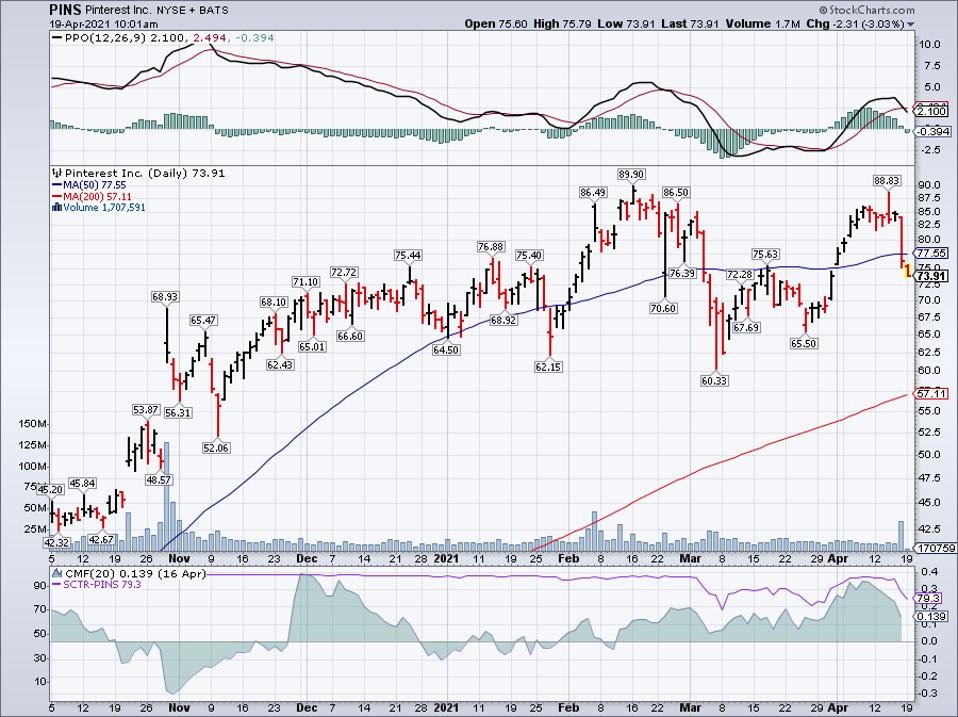
Task: Select the 68.93 price label
Action: tap(165, 297)
